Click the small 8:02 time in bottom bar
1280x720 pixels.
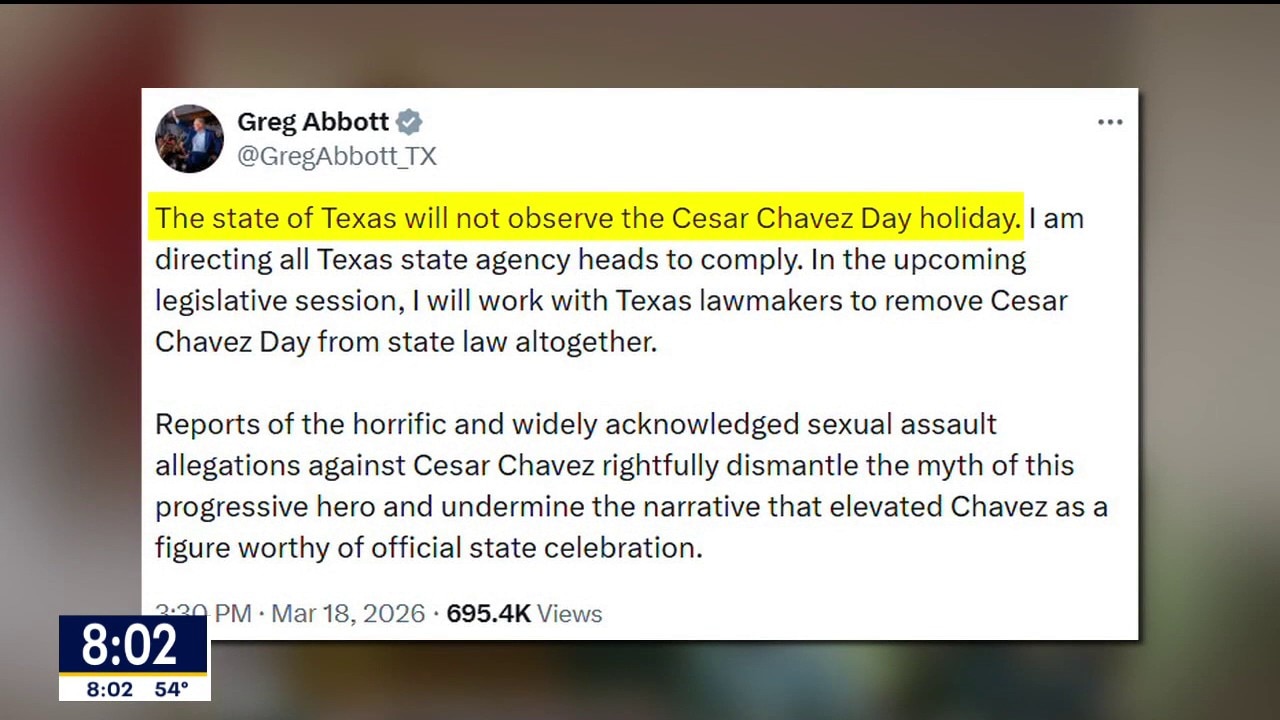click(109, 690)
